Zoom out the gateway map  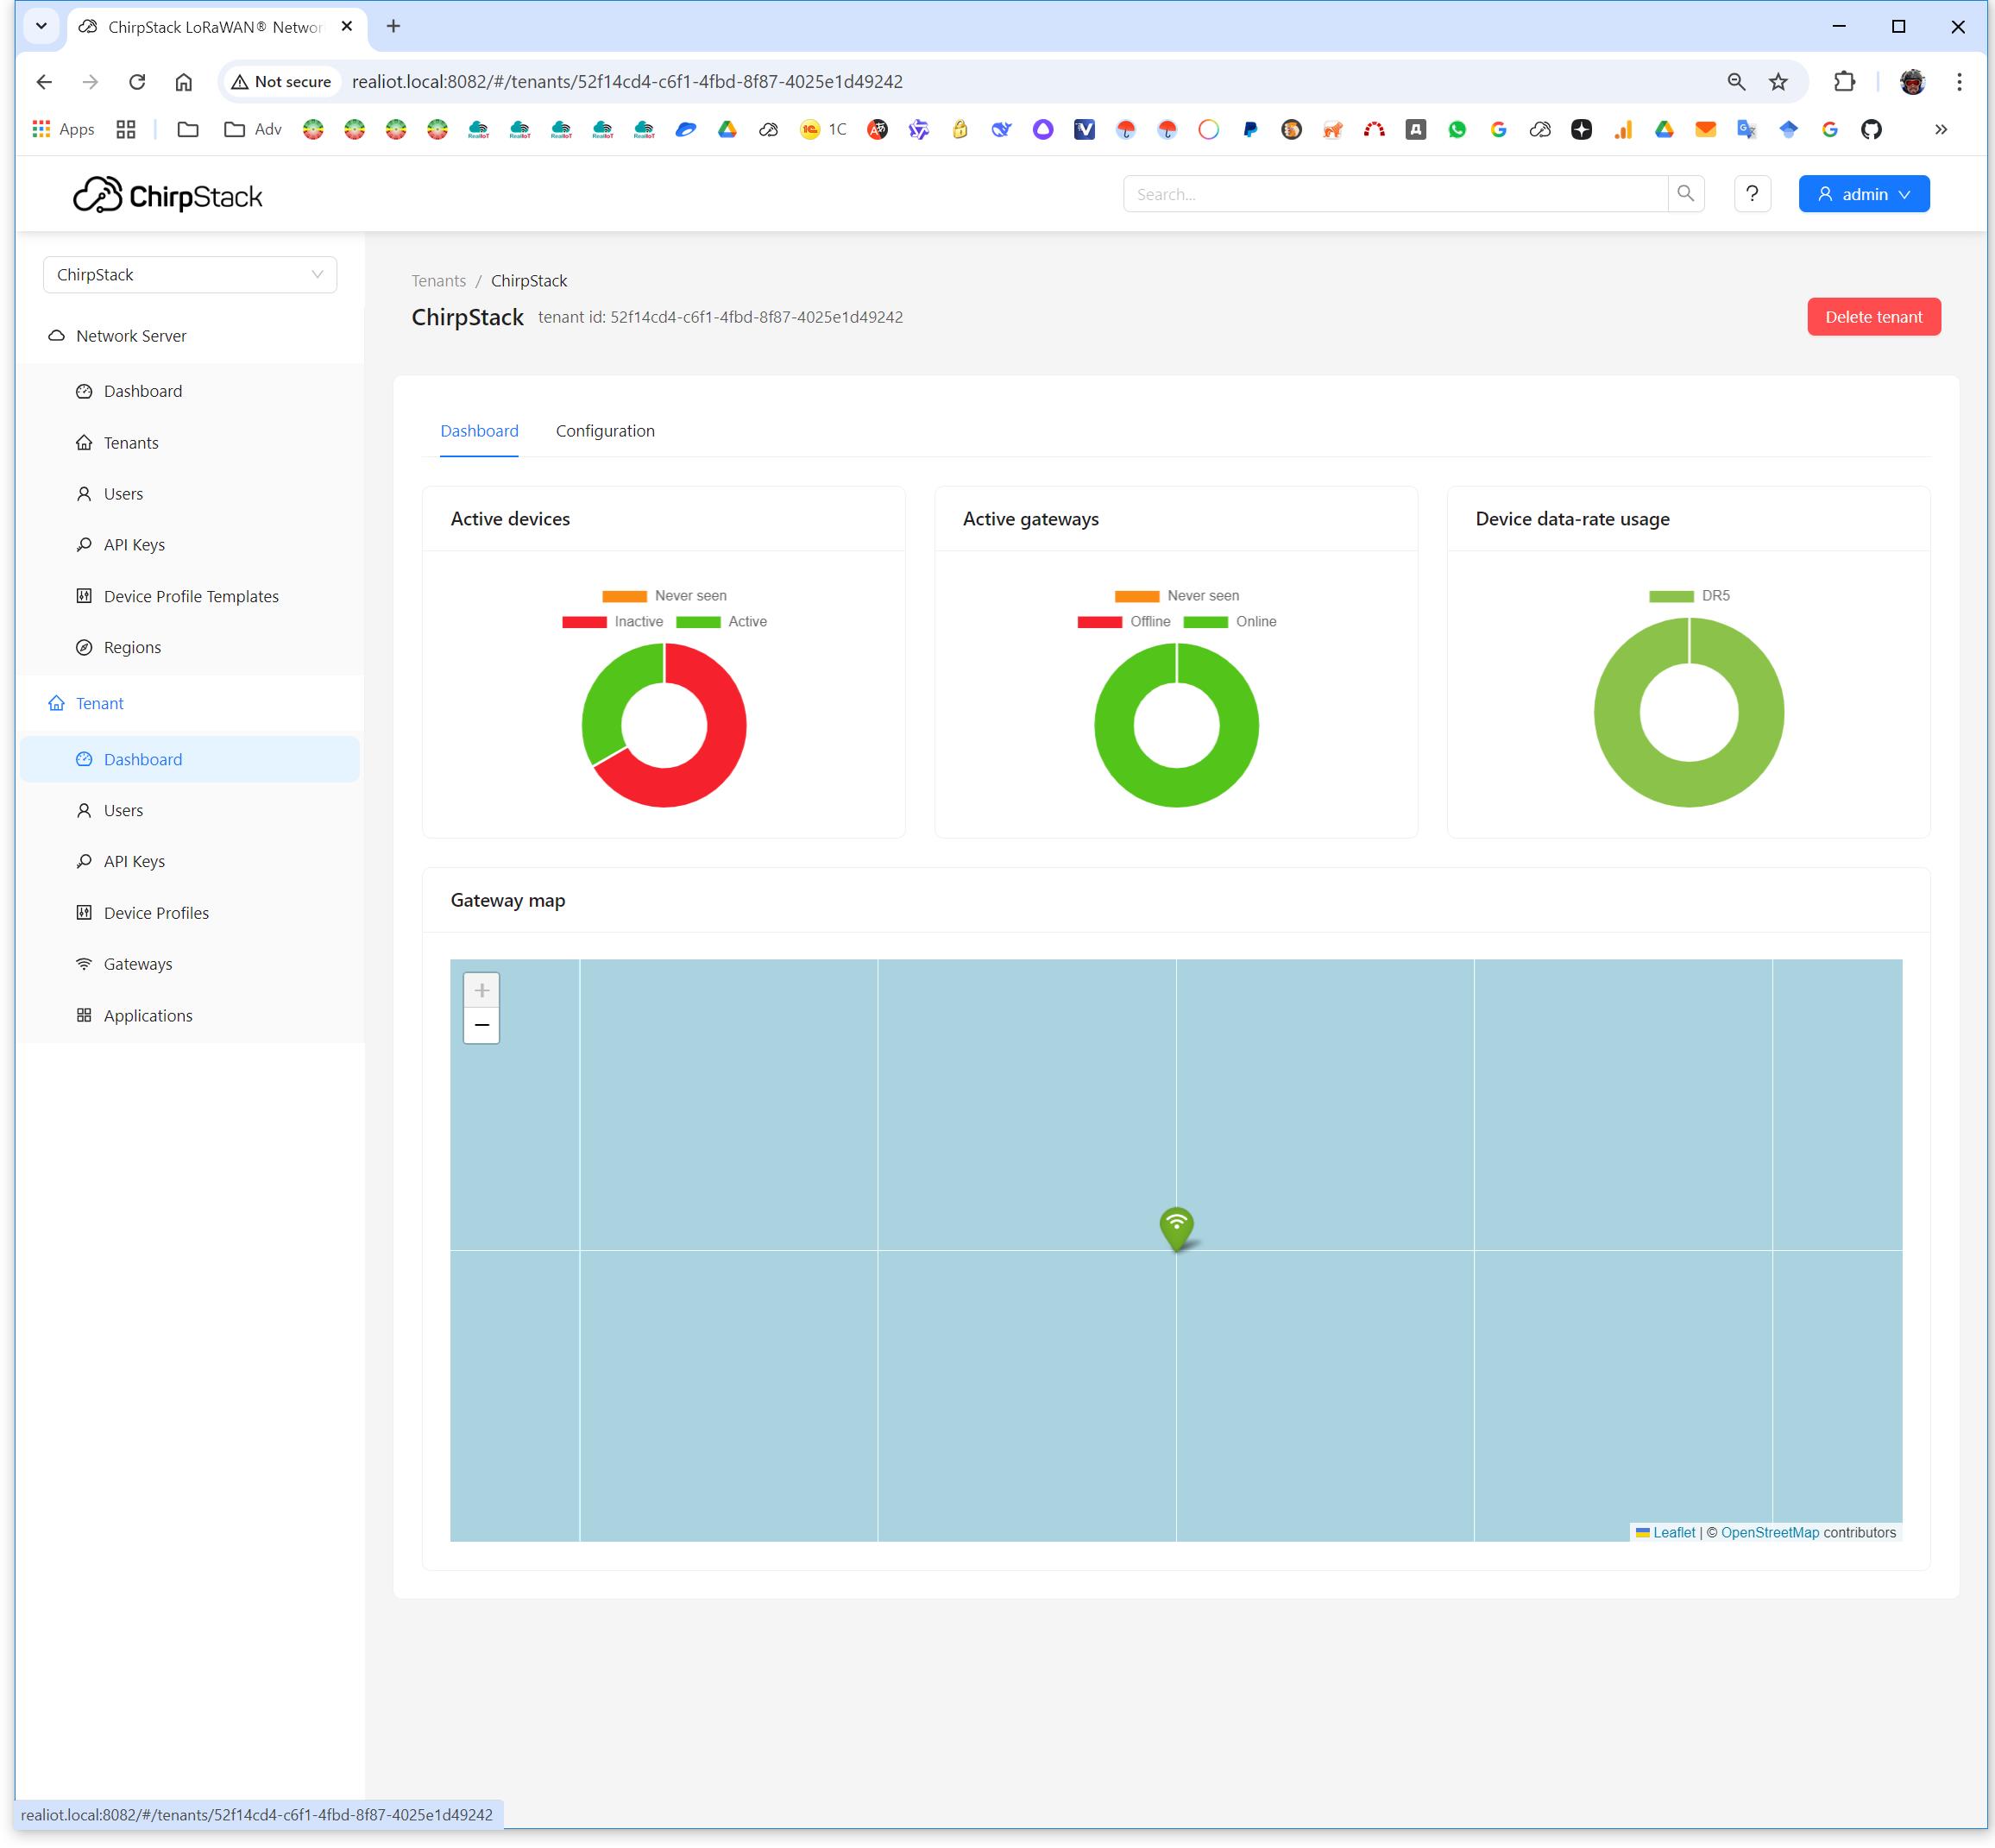tap(481, 1025)
